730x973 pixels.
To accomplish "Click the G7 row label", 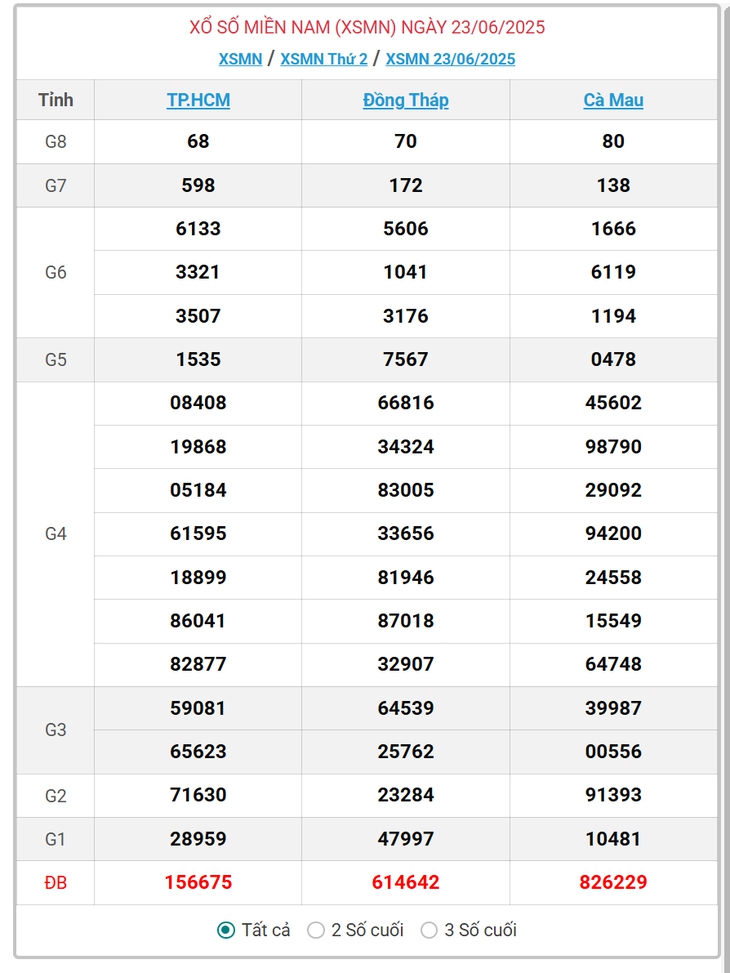I will (55, 185).
